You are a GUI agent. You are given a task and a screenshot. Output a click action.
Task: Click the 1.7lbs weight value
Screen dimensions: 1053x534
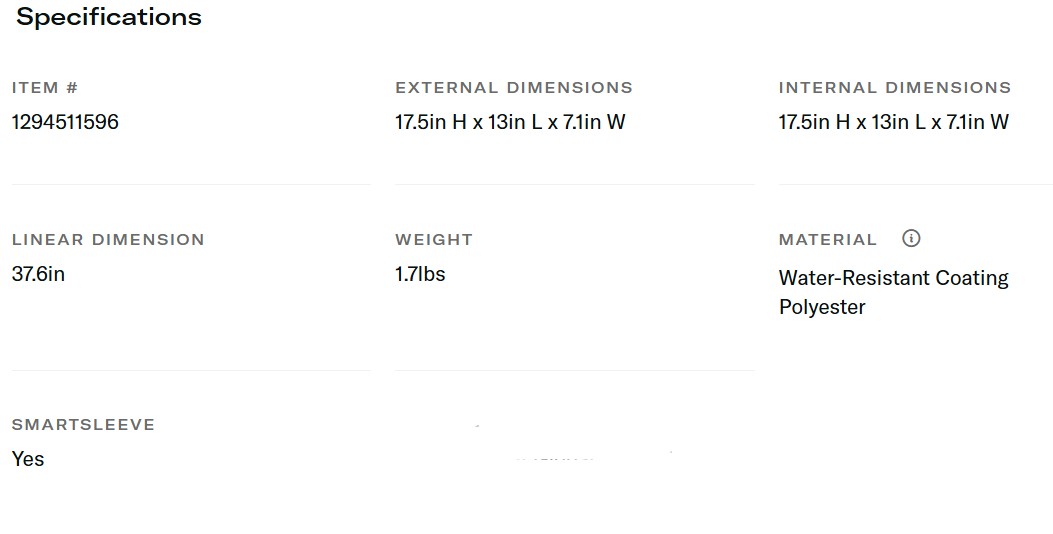click(x=420, y=274)
